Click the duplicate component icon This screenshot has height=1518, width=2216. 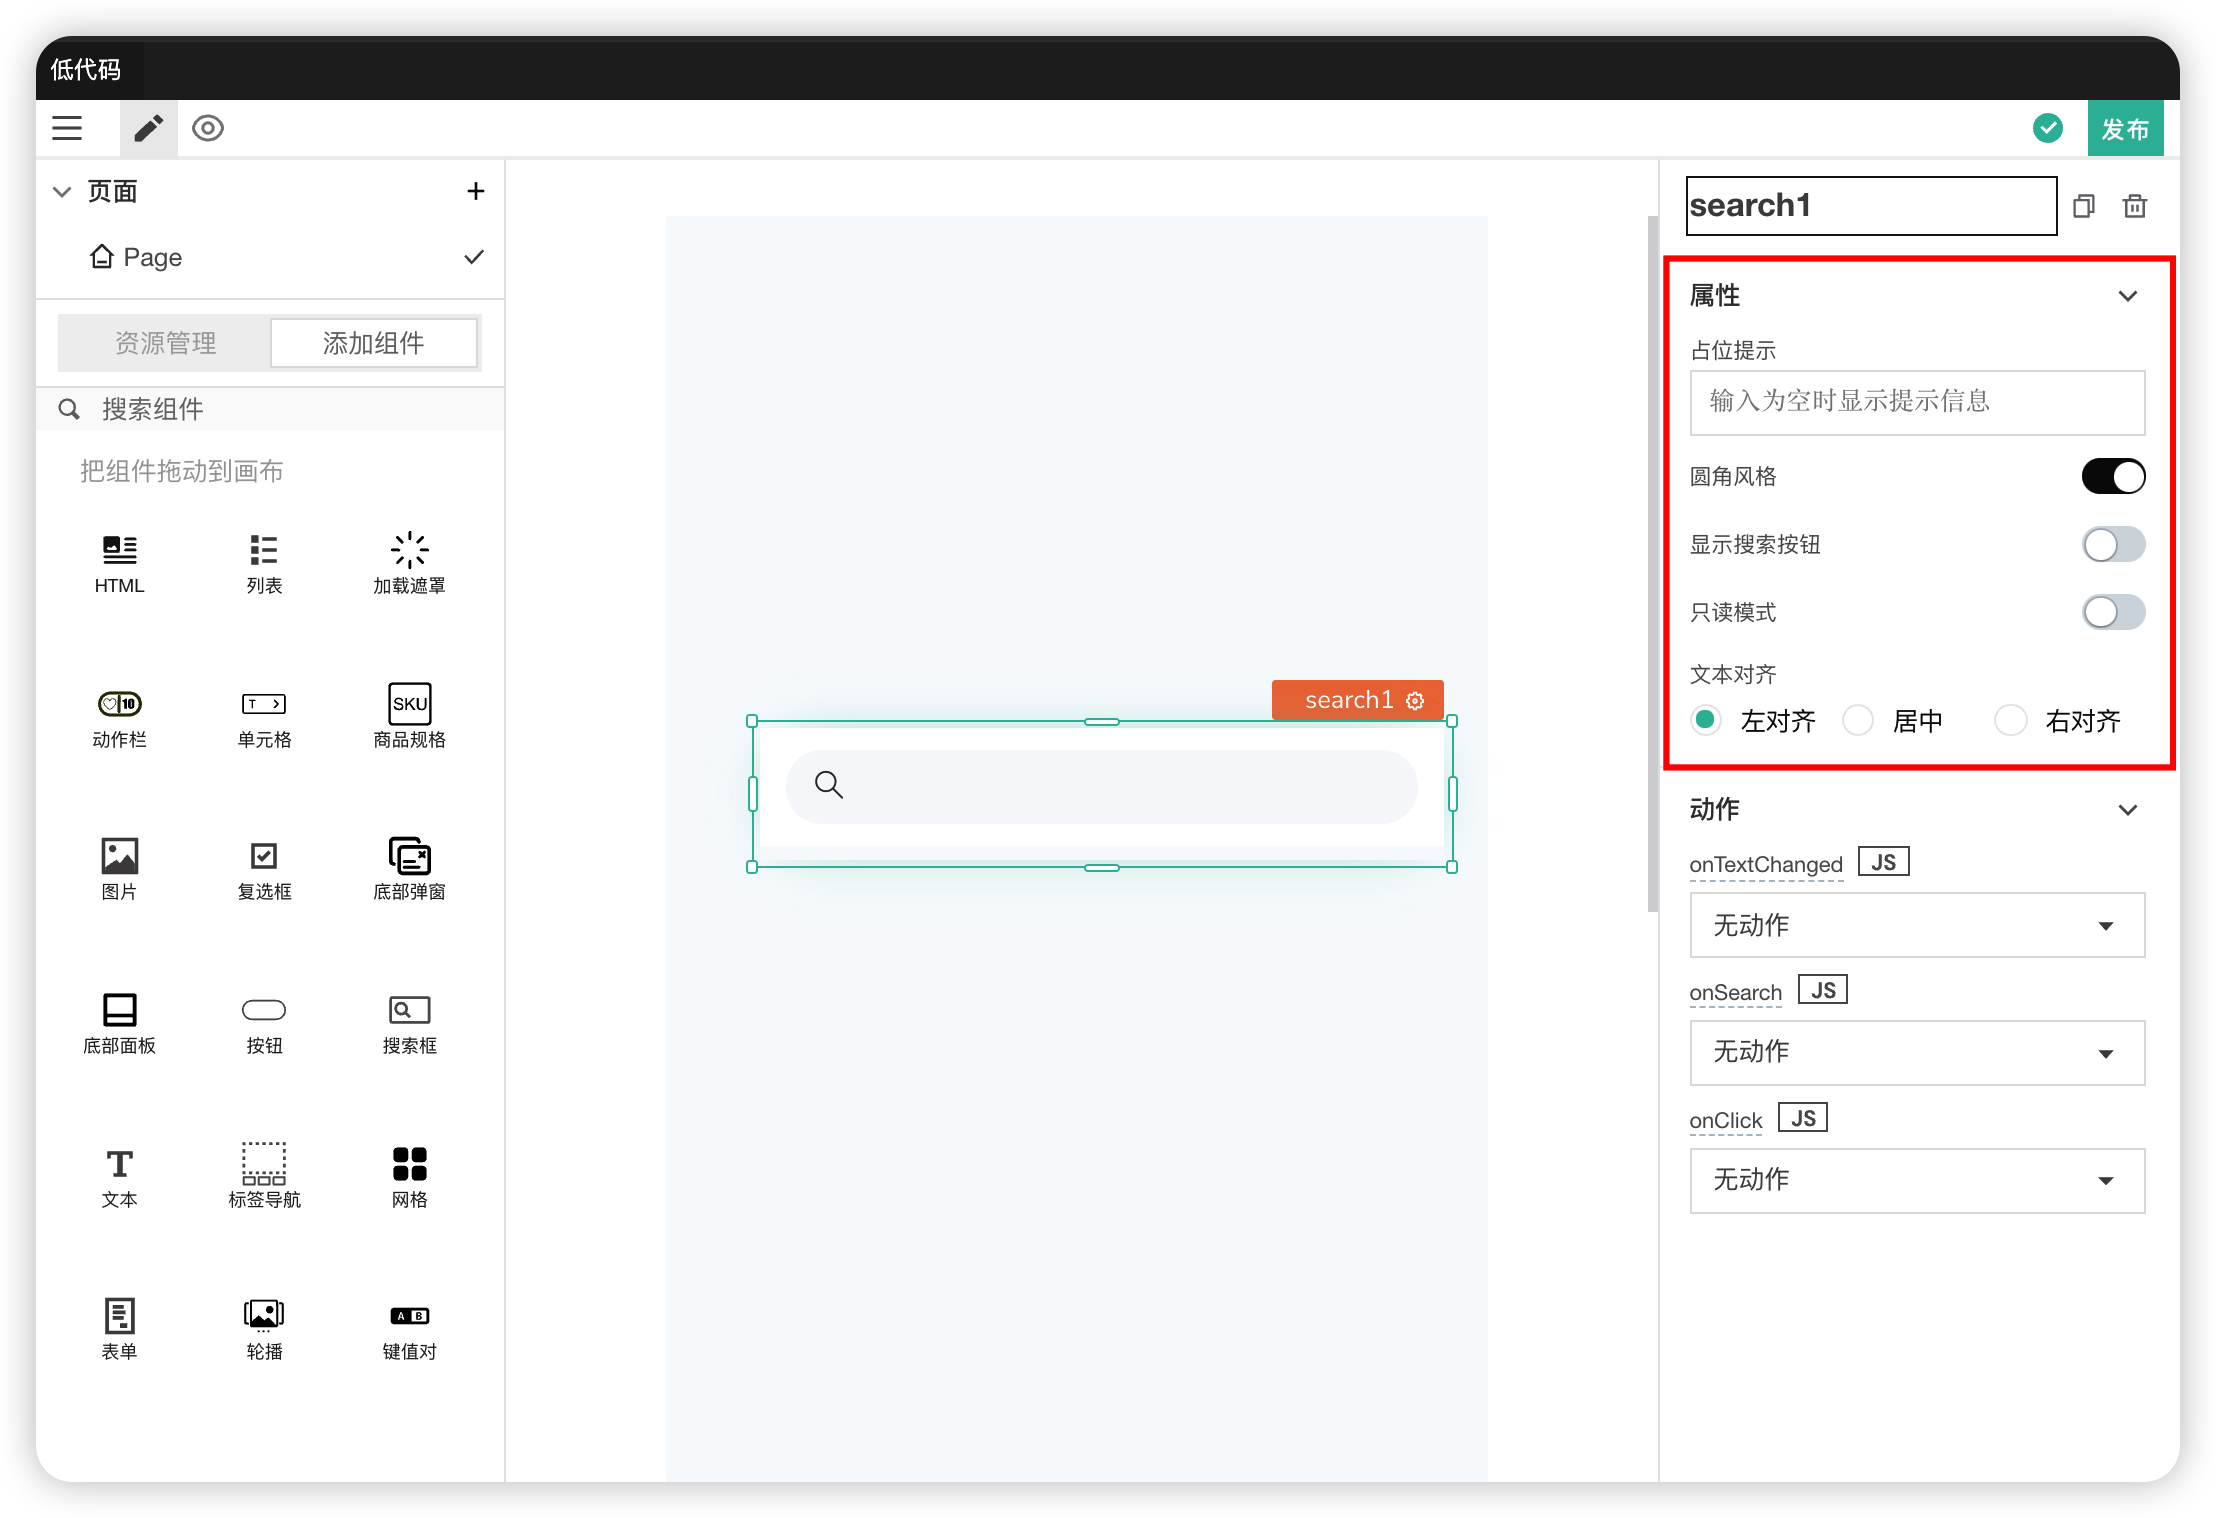coord(2084,206)
